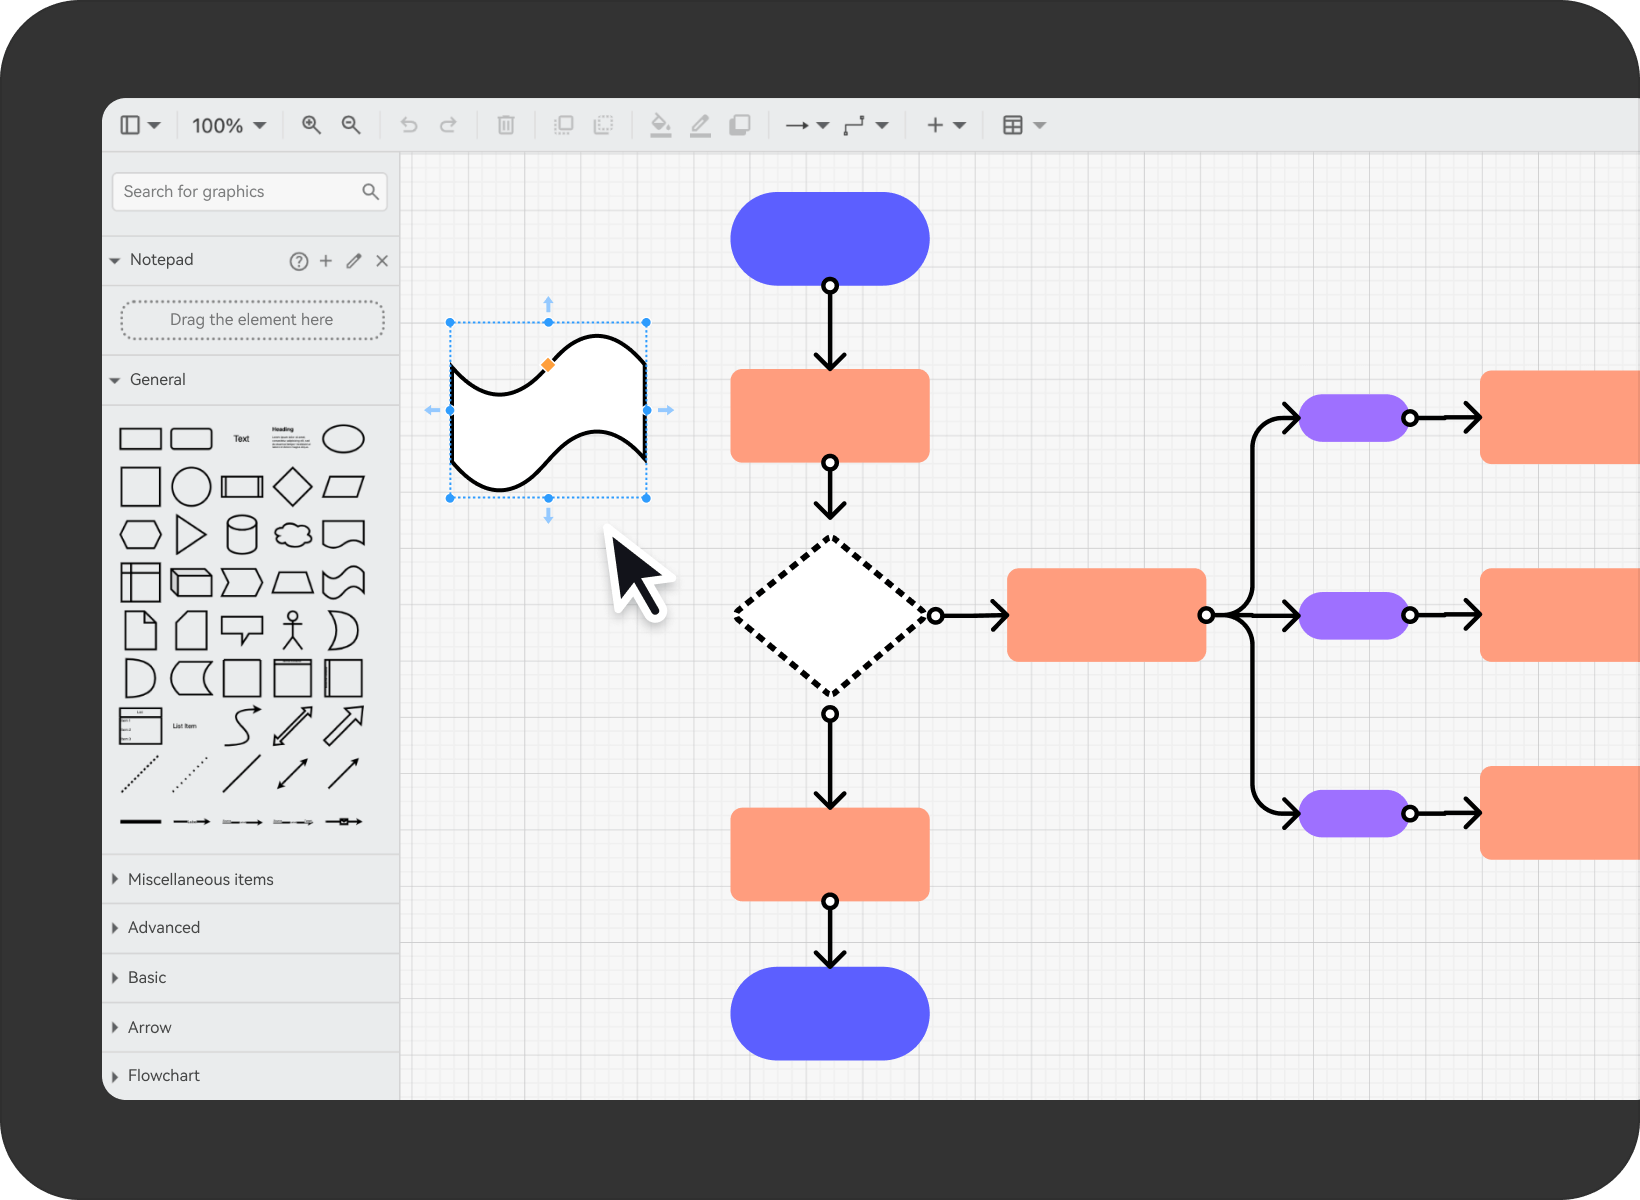Select the dashed diamond on canvas
Viewport: 1640px width, 1200px height.
click(830, 616)
